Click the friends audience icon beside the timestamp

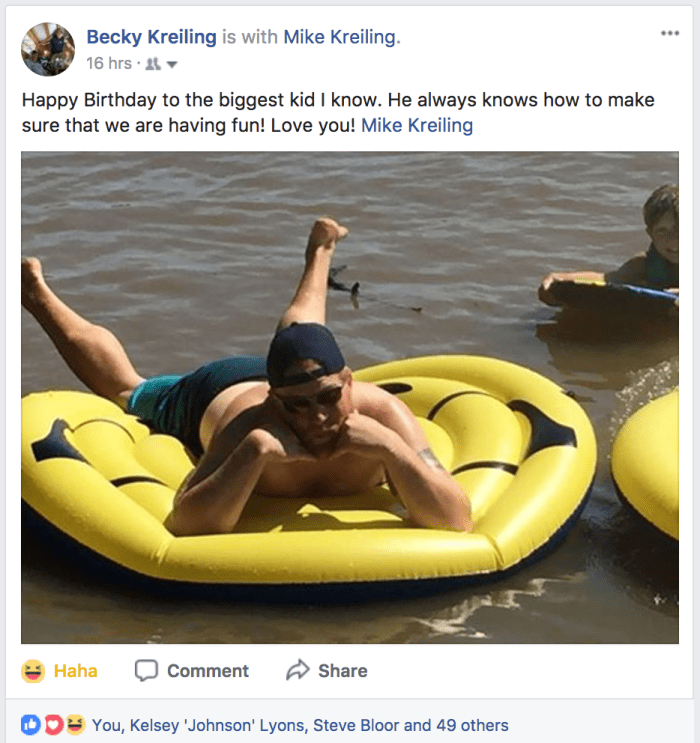pos(153,64)
